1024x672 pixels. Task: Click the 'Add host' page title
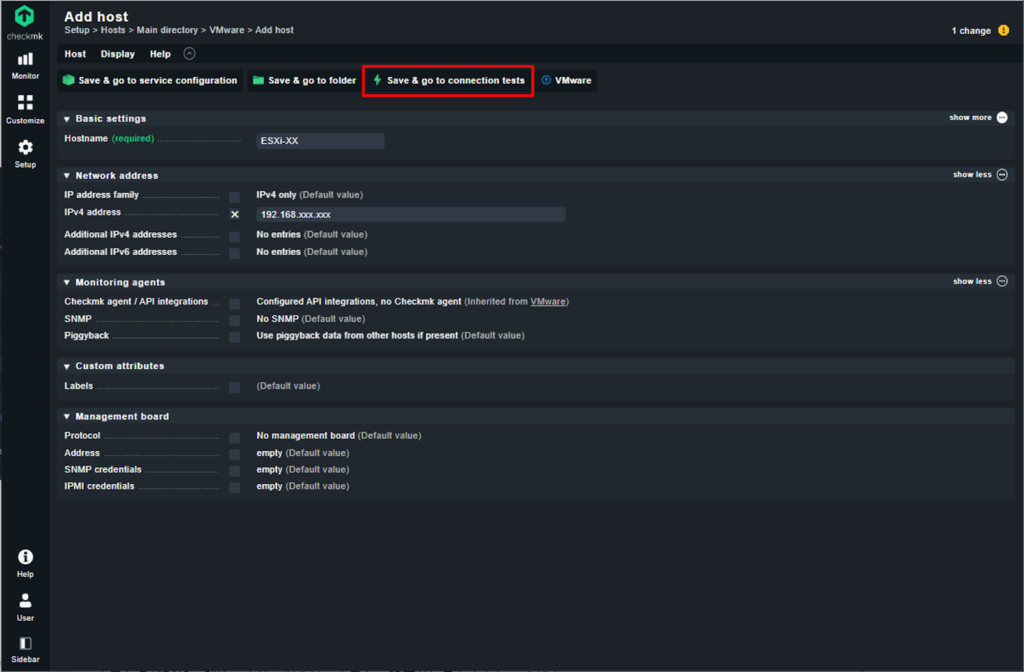coord(97,16)
